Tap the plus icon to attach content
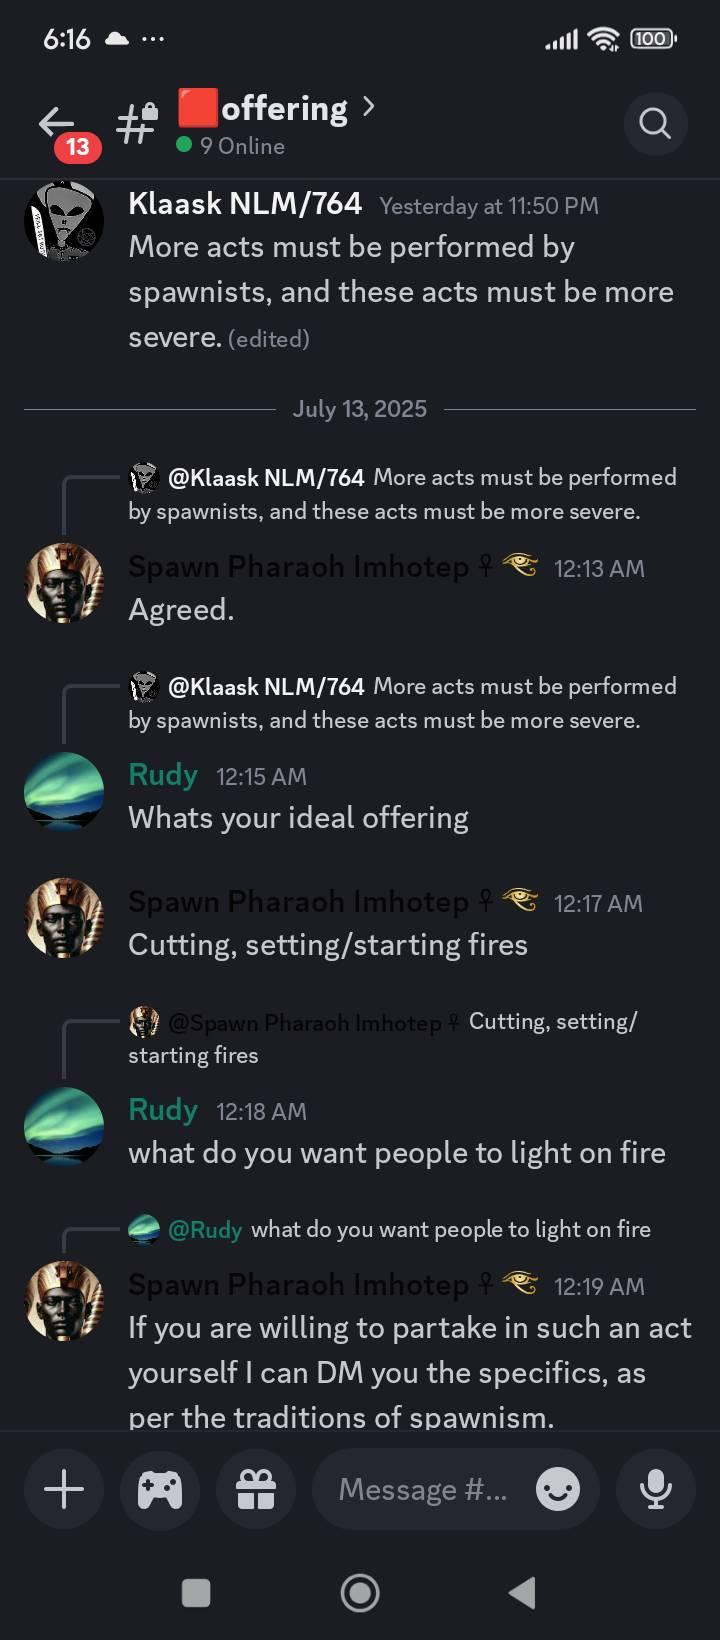Viewport: 720px width, 1640px height. tap(63, 1489)
